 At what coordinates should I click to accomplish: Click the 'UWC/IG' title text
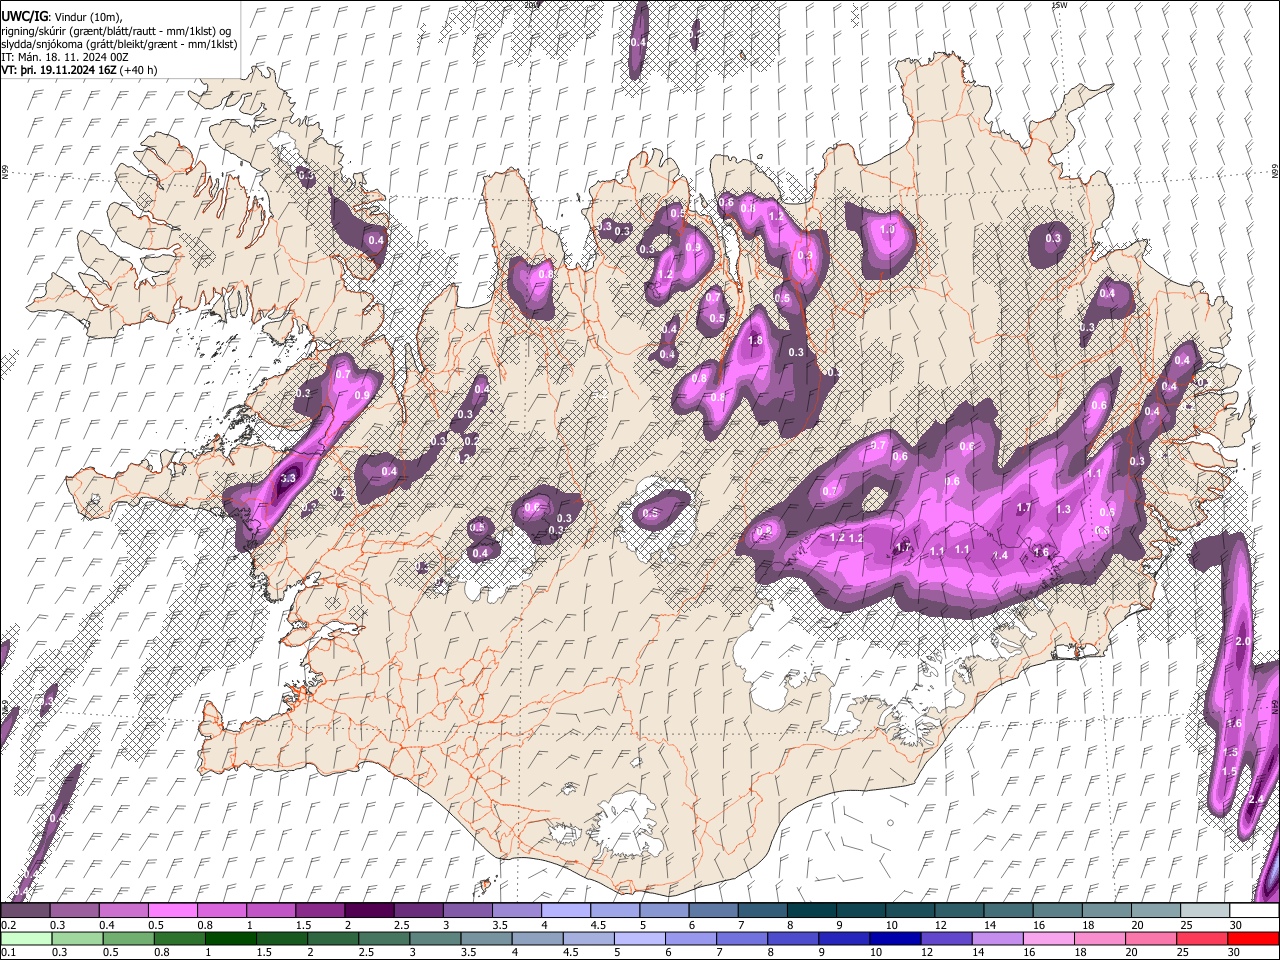(25, 17)
